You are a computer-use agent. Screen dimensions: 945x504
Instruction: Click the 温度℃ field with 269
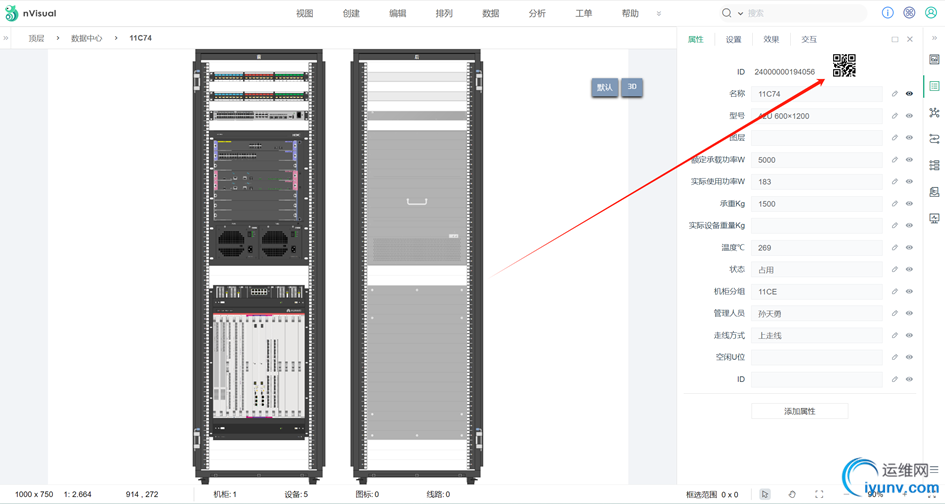[817, 247]
